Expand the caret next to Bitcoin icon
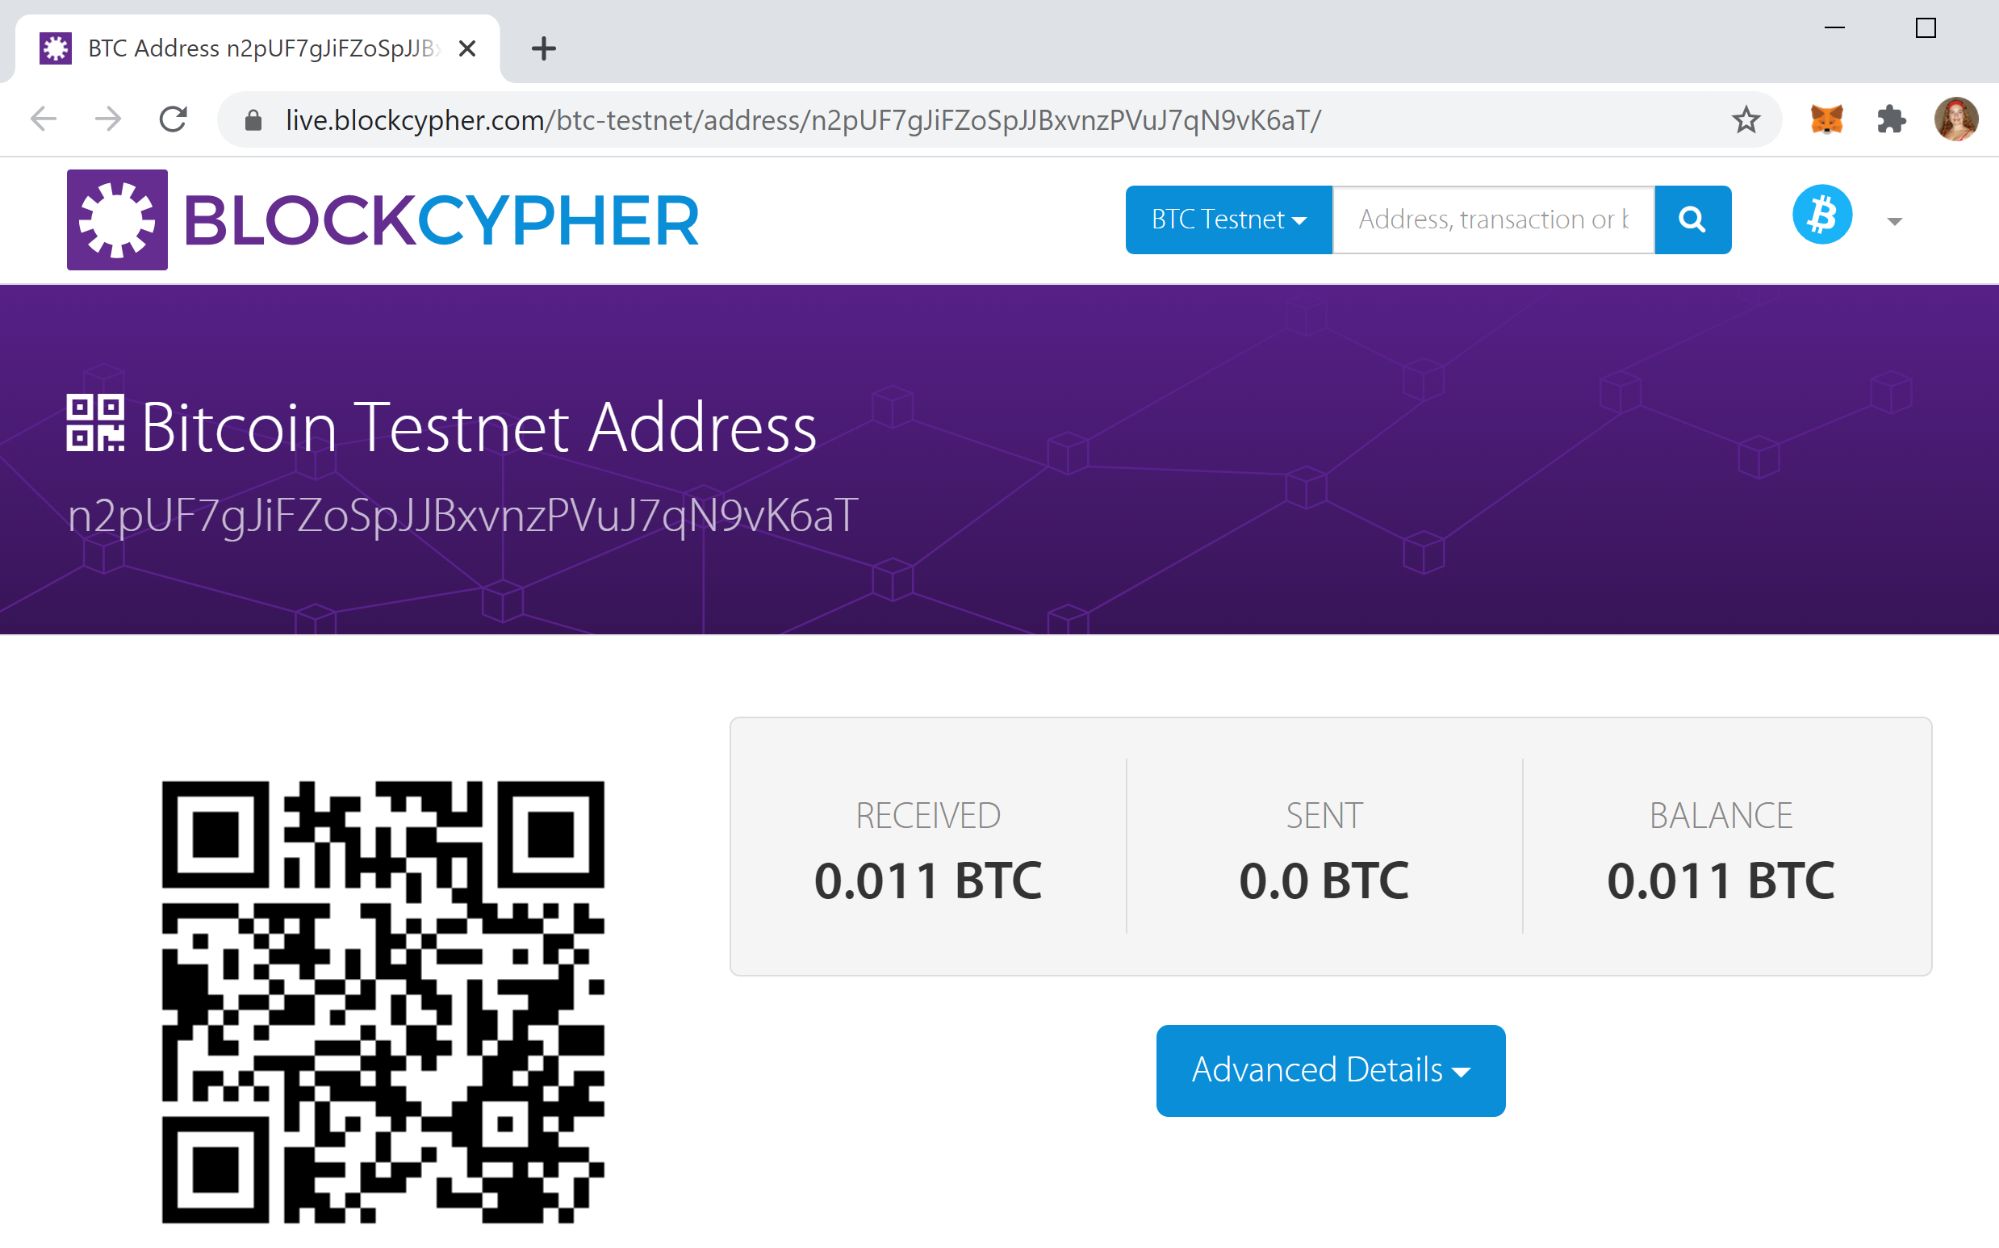This screenshot has height=1248, width=1999. (1894, 221)
